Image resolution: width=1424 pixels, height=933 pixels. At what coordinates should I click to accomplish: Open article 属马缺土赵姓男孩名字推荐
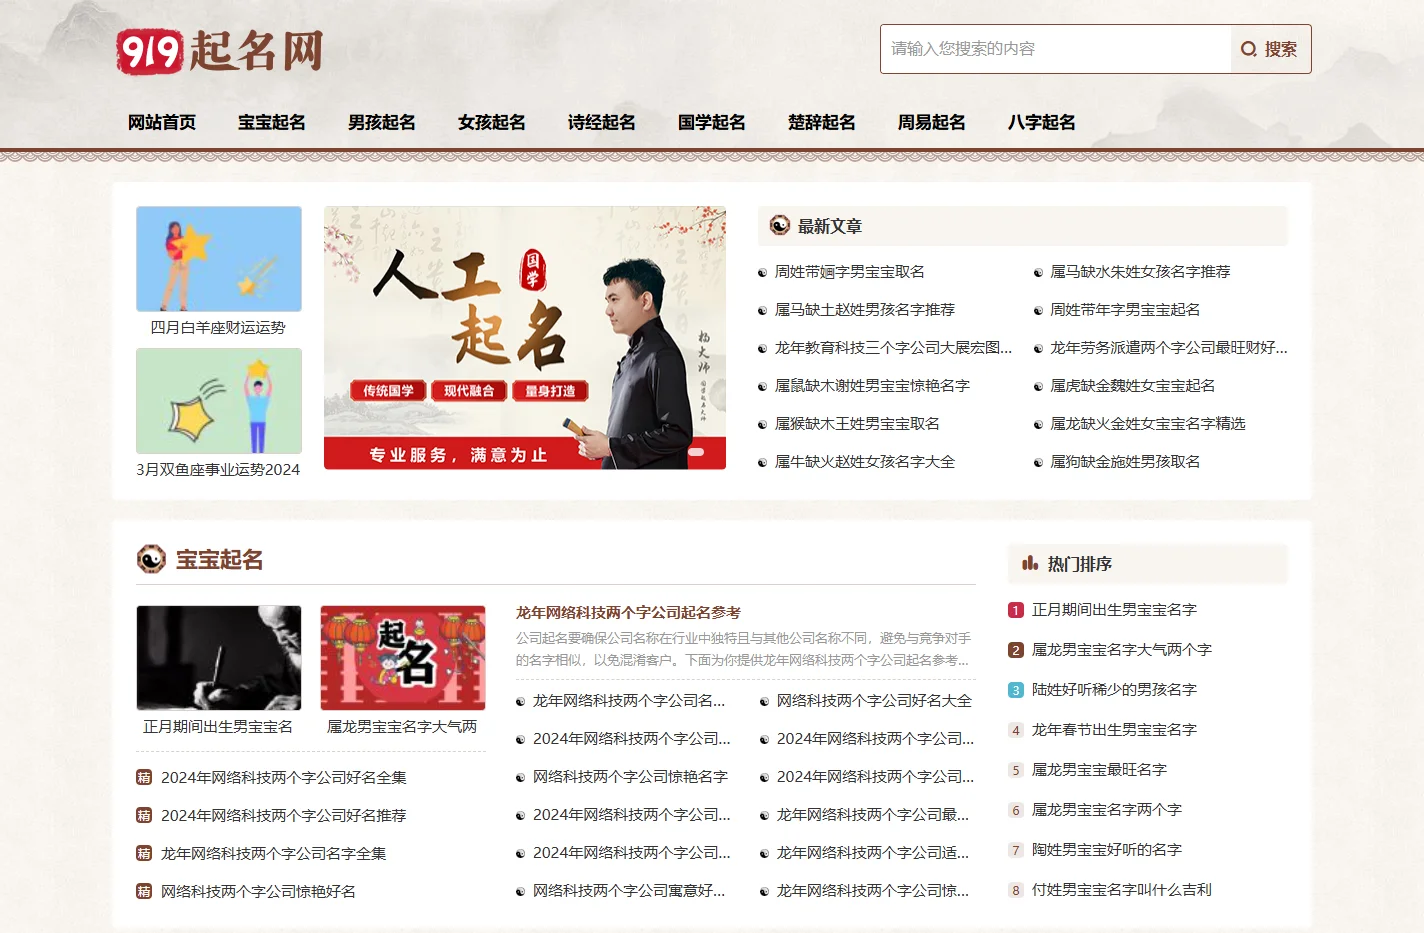coord(864,310)
